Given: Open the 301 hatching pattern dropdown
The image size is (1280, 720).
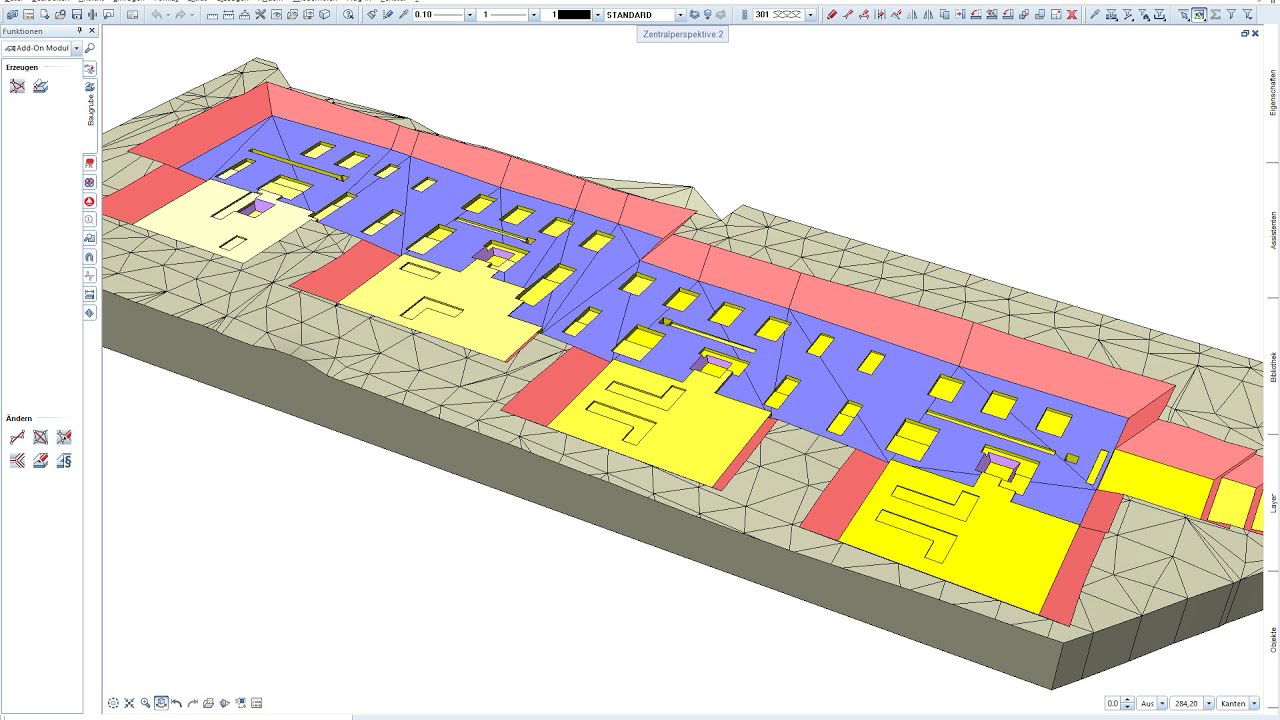Looking at the screenshot, I should (x=810, y=15).
